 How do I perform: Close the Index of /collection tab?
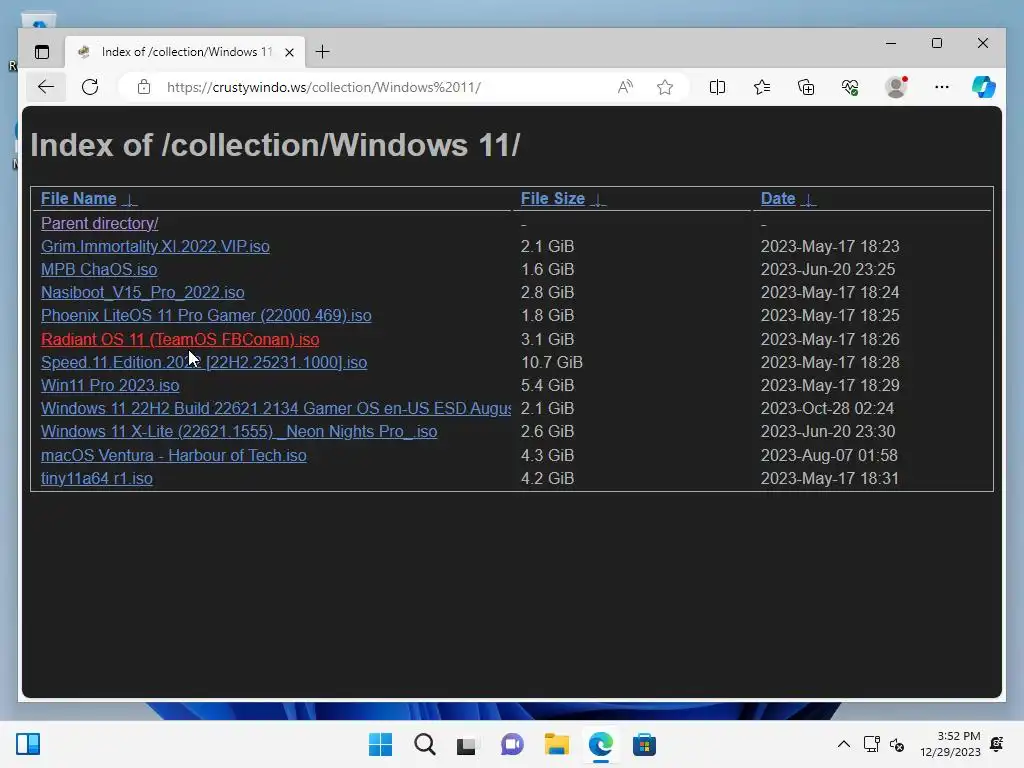pyautogui.click(x=289, y=52)
